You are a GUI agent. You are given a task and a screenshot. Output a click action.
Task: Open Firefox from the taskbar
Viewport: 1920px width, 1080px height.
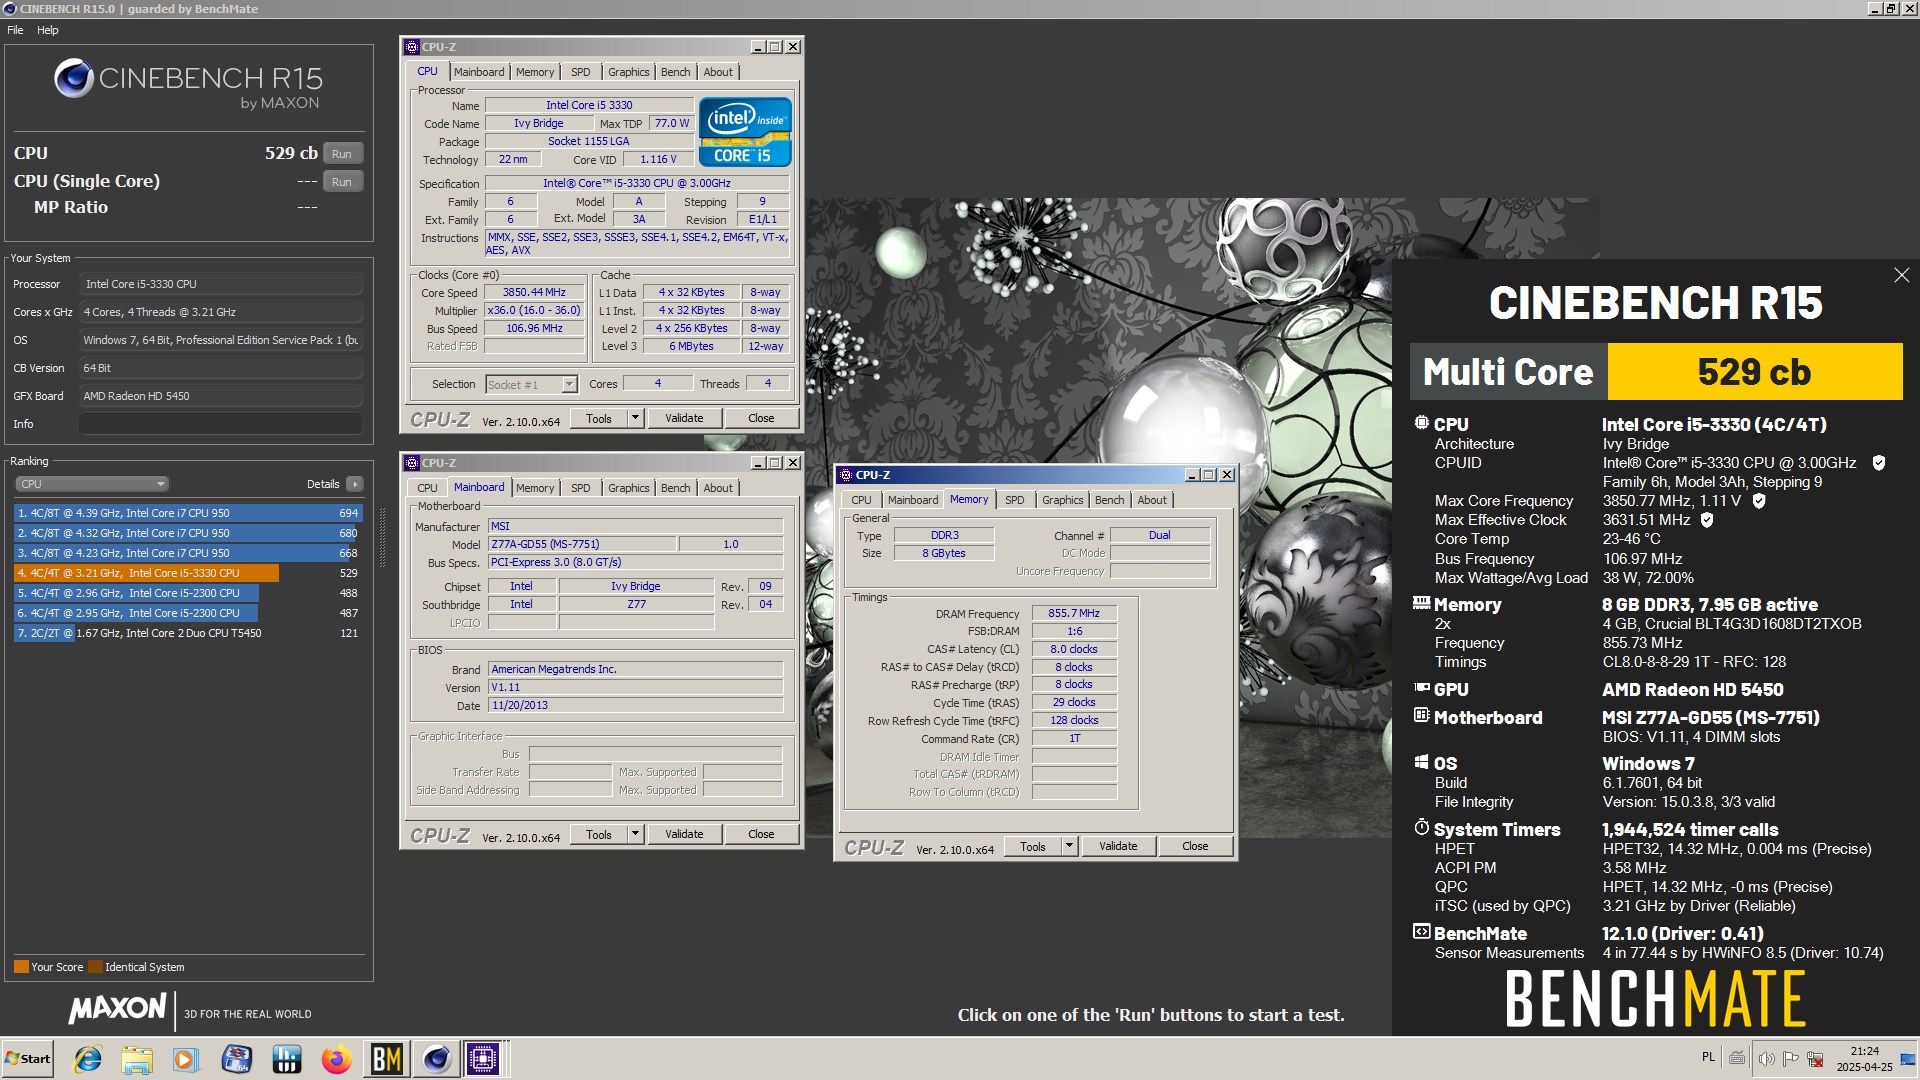(x=336, y=1059)
